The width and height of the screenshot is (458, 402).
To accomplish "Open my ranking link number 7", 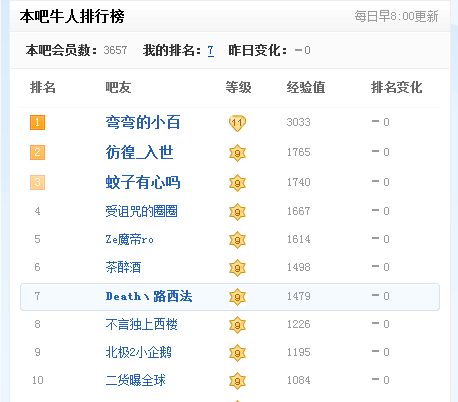I will tap(211, 51).
